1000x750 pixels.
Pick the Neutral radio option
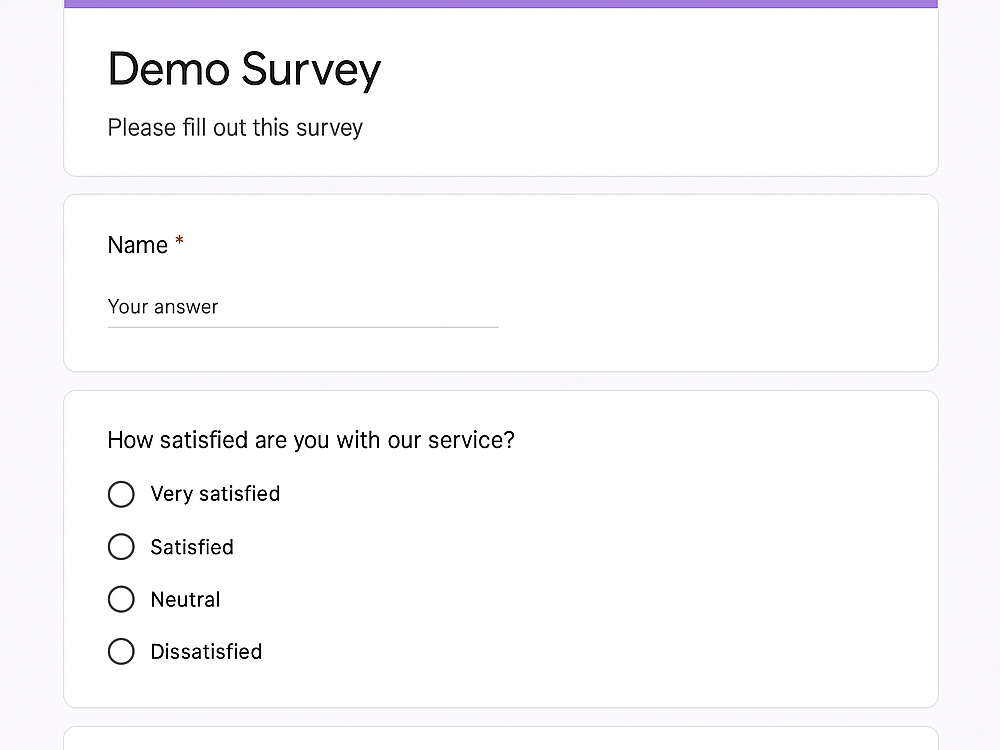pyautogui.click(x=121, y=599)
